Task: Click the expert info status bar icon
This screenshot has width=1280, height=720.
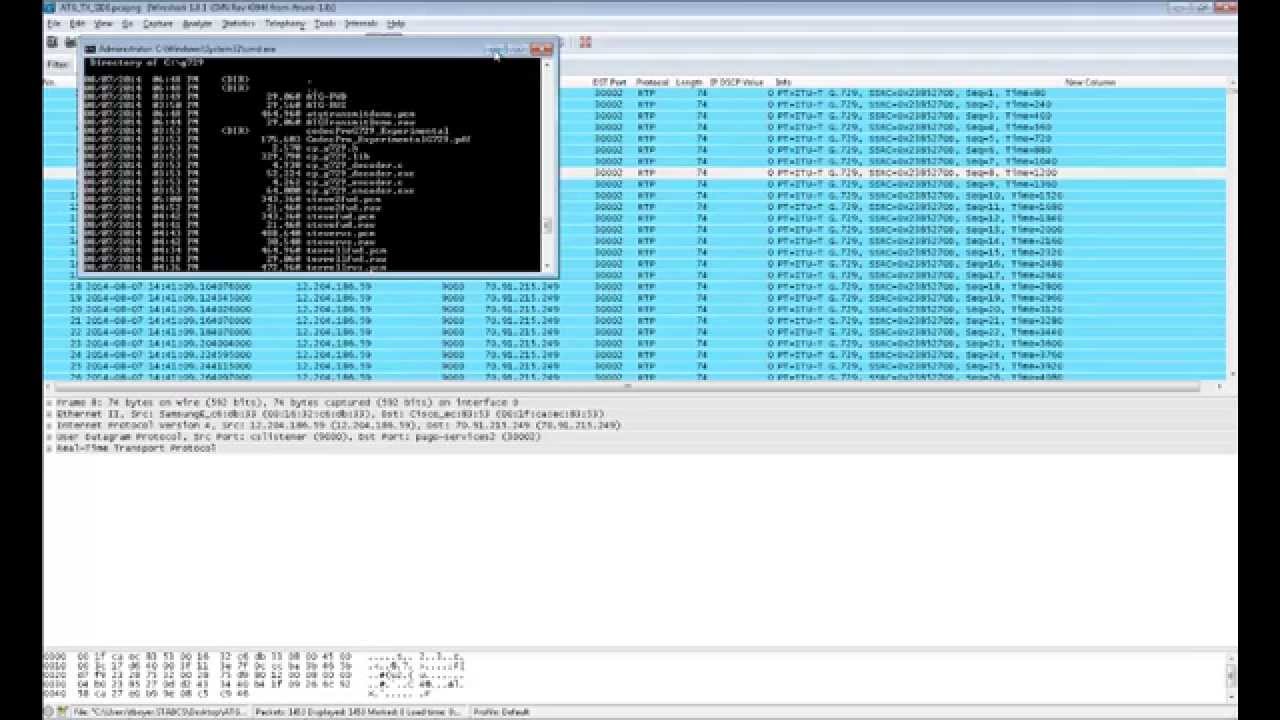Action: [49, 712]
